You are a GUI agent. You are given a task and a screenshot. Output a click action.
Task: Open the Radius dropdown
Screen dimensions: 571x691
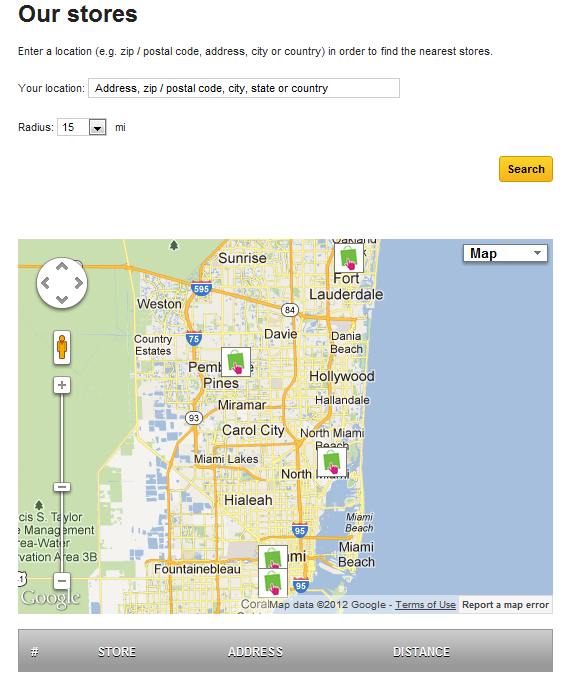click(x=82, y=127)
